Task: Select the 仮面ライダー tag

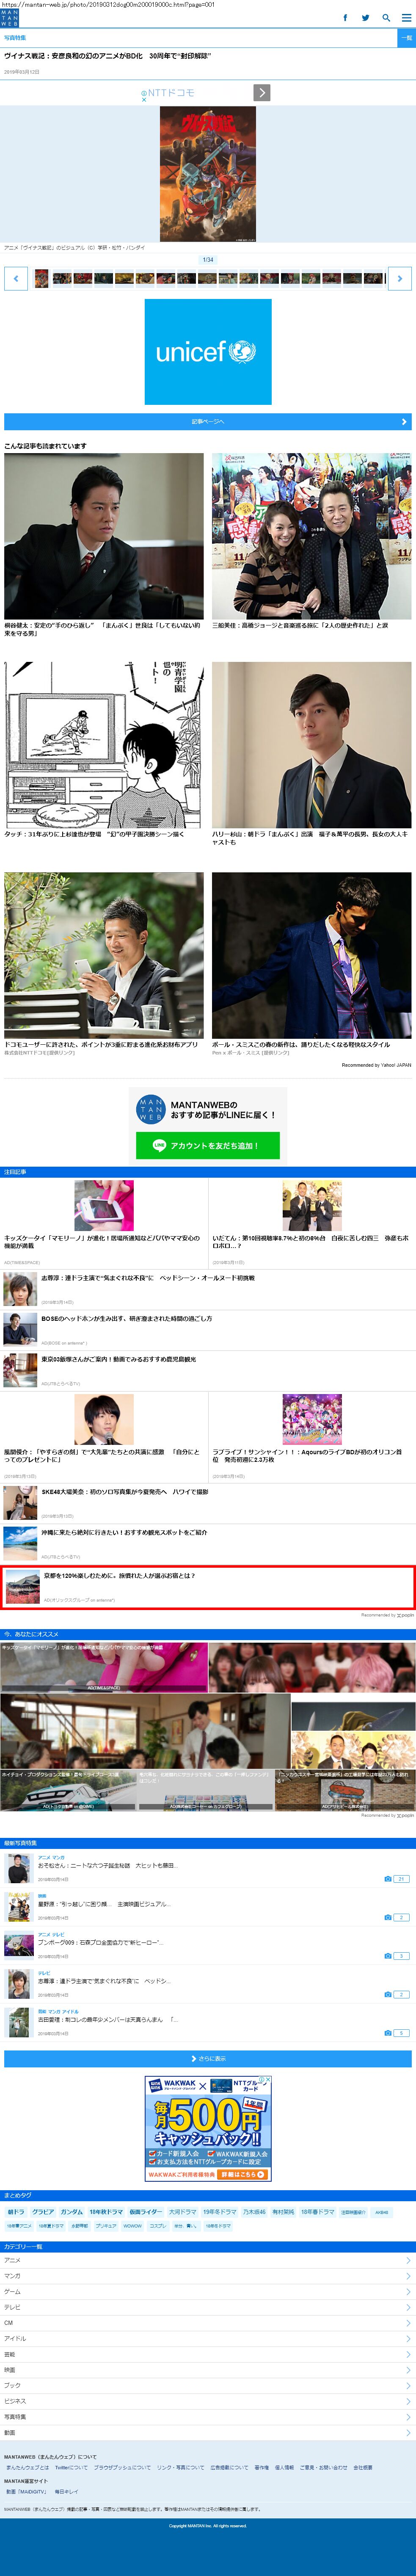Action: pos(145,2212)
